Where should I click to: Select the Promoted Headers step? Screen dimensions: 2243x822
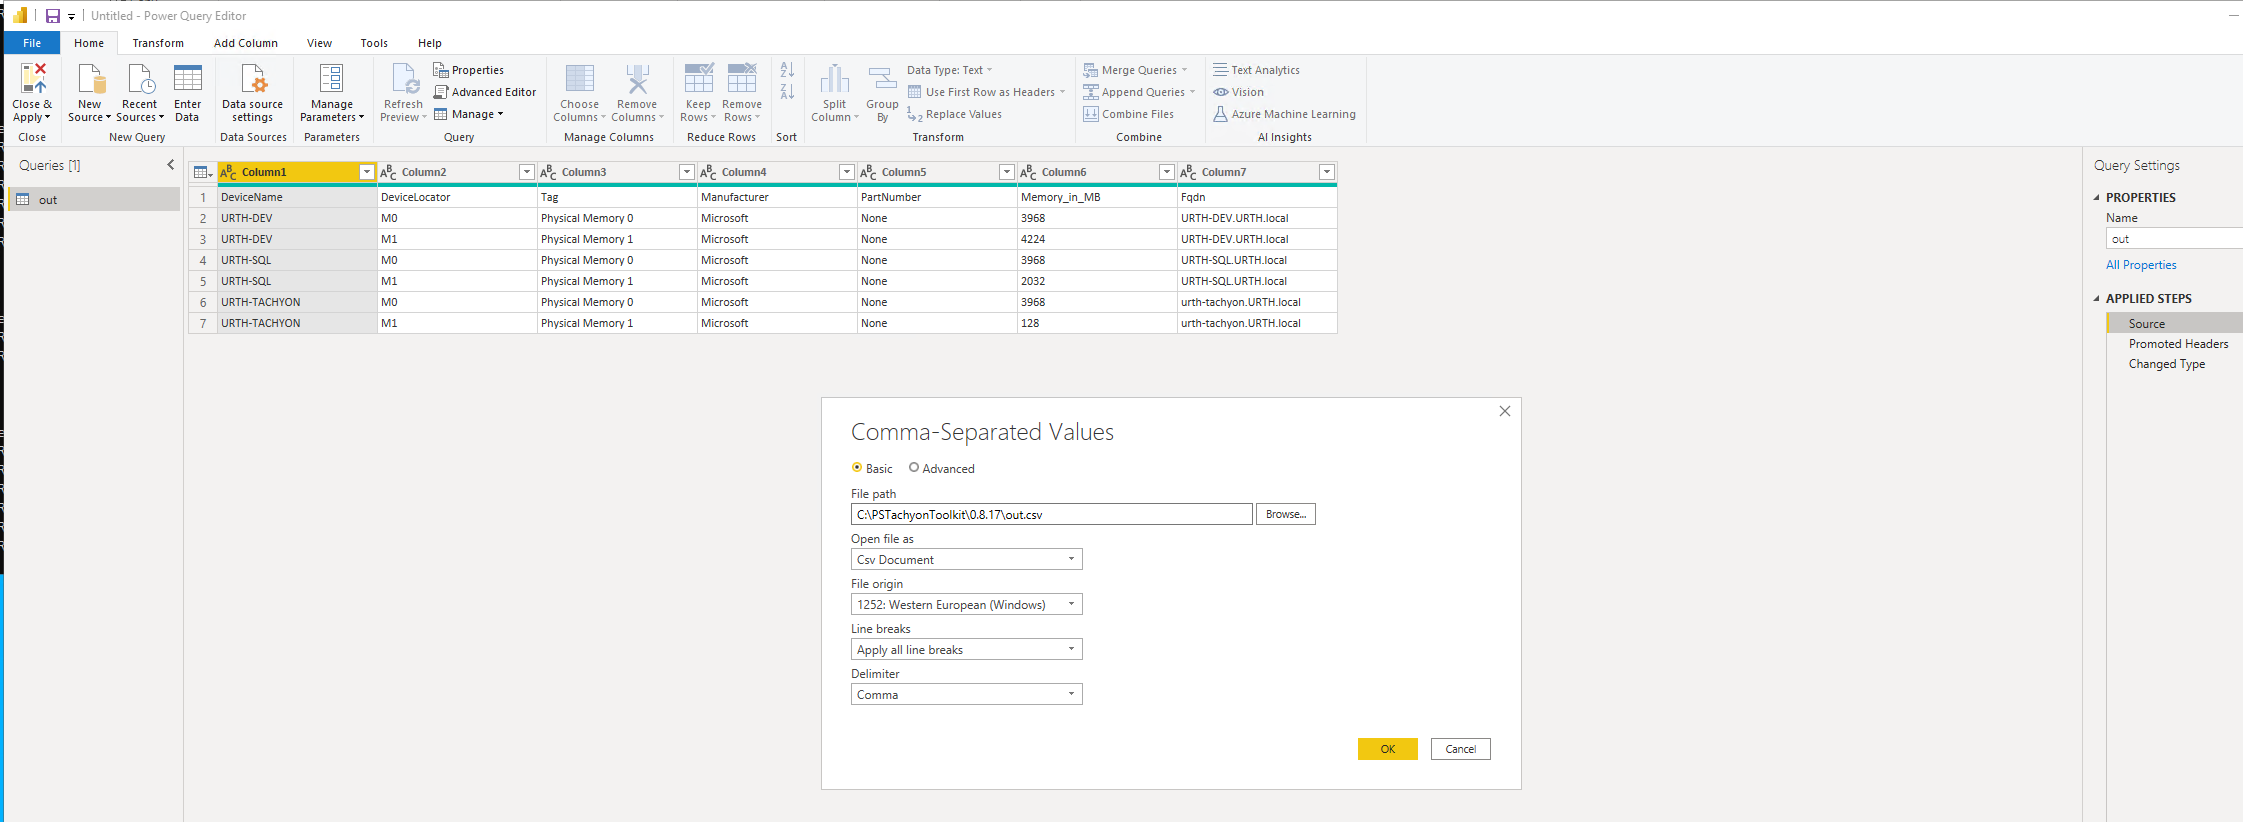tap(2178, 344)
